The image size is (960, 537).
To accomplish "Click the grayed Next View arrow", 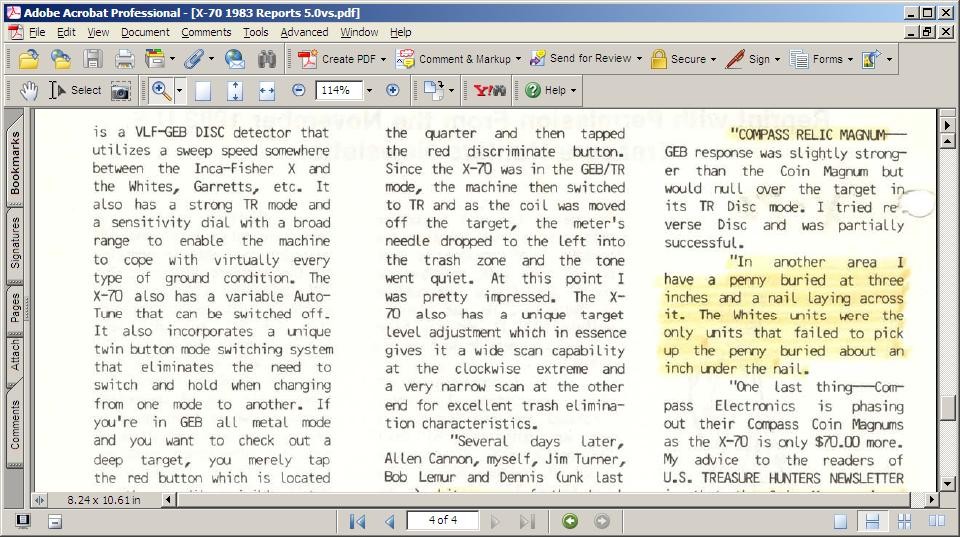I will [x=602, y=521].
